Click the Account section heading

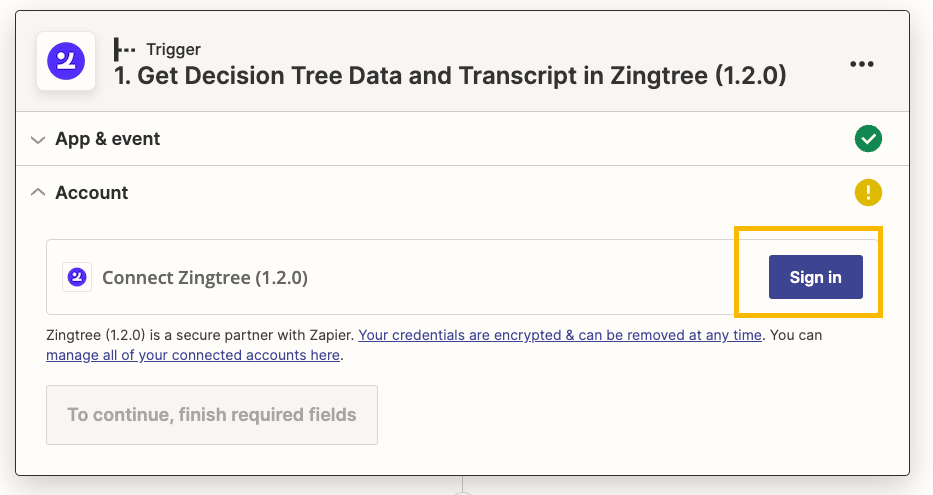pos(92,193)
